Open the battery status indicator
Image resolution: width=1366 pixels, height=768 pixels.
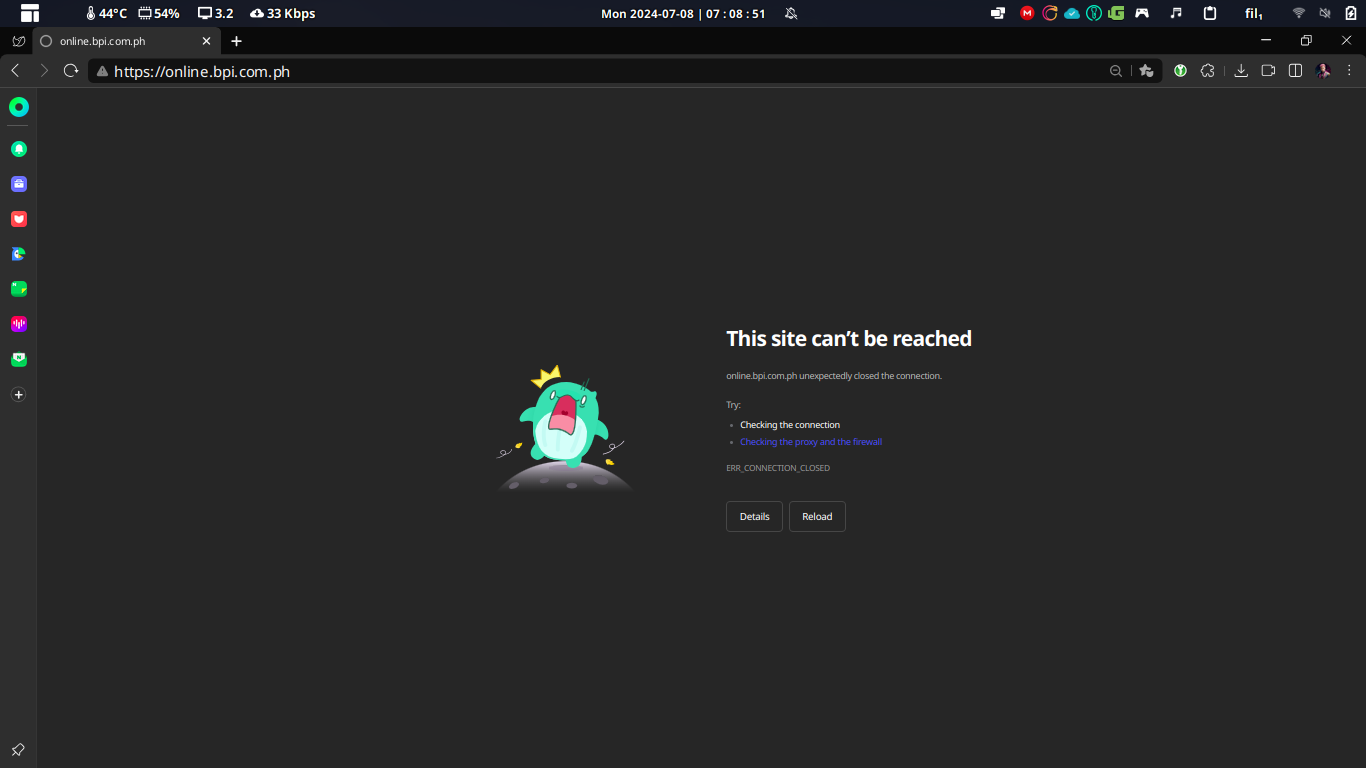click(x=1351, y=13)
